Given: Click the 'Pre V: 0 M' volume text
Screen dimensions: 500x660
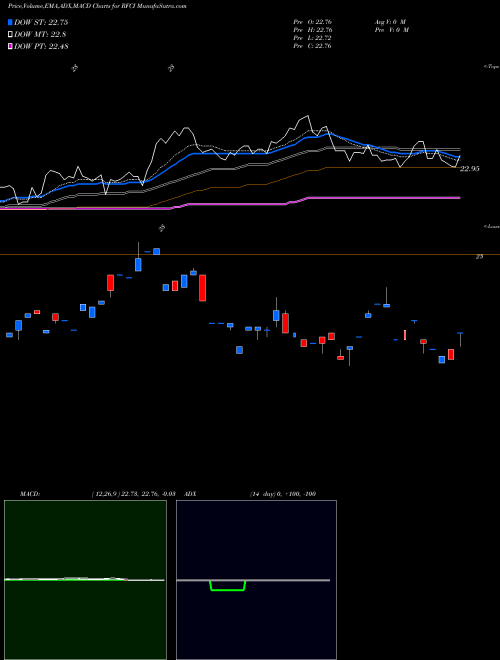Looking at the screenshot, I should click(391, 30).
